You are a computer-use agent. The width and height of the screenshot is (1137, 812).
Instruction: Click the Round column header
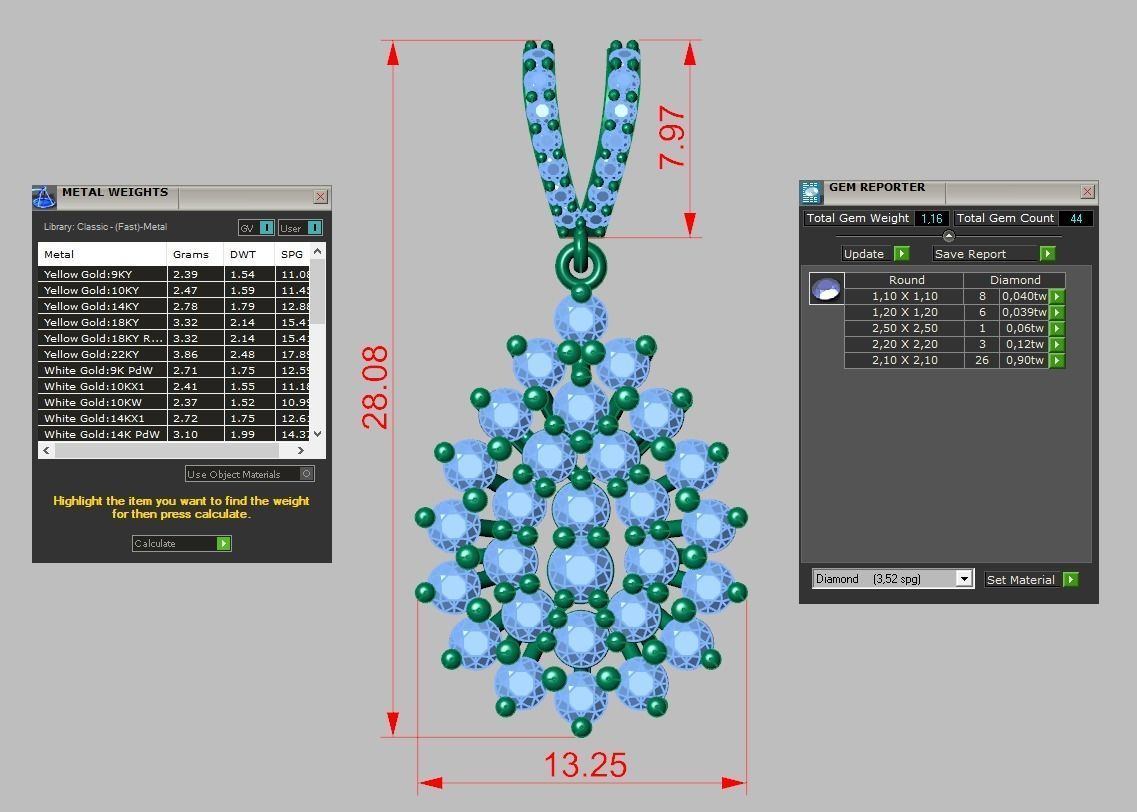pyautogui.click(x=906, y=280)
